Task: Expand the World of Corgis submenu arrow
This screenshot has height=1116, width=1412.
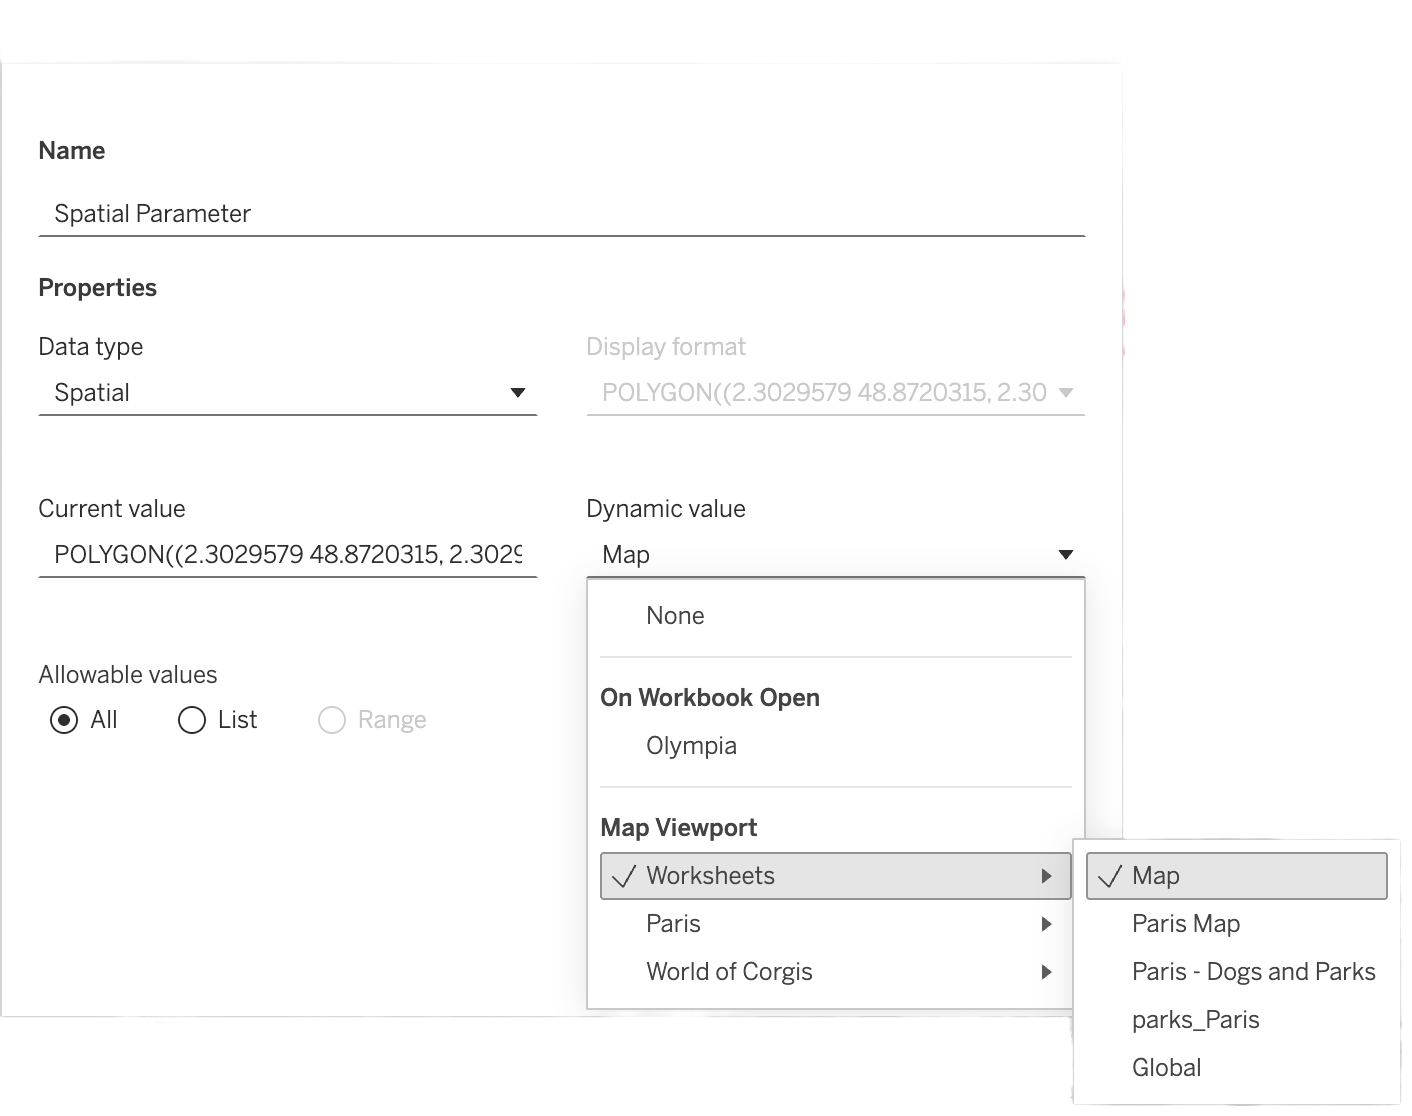Action: [x=1046, y=972]
